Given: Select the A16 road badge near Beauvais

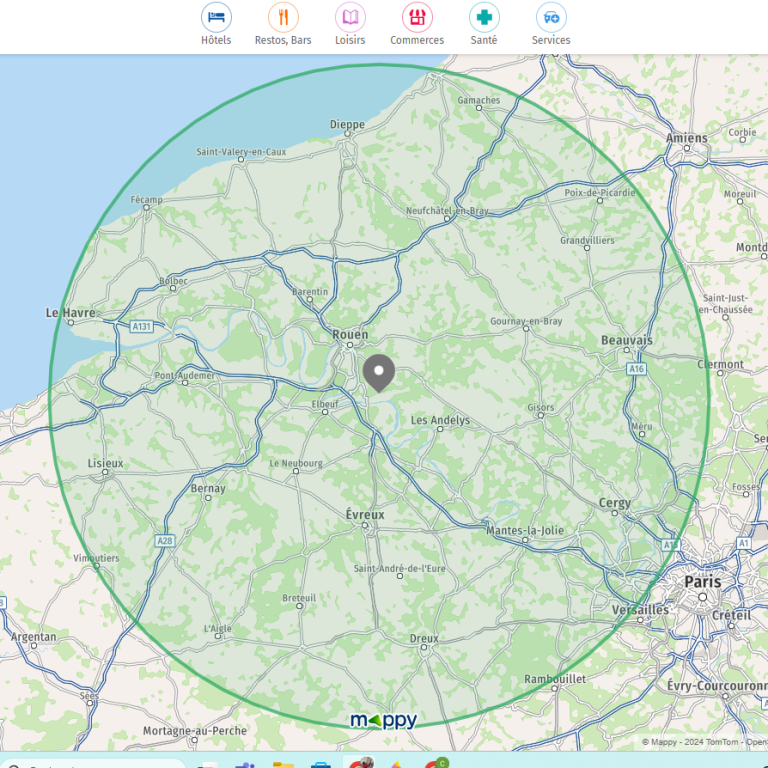Looking at the screenshot, I should tap(636, 369).
